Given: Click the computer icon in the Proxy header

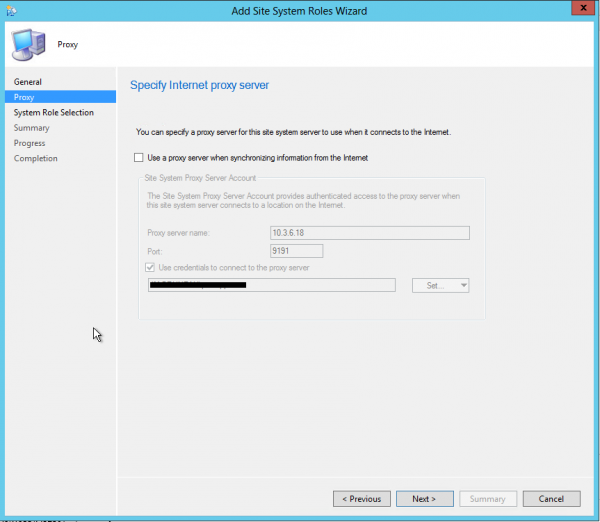Looking at the screenshot, I should click(x=28, y=45).
